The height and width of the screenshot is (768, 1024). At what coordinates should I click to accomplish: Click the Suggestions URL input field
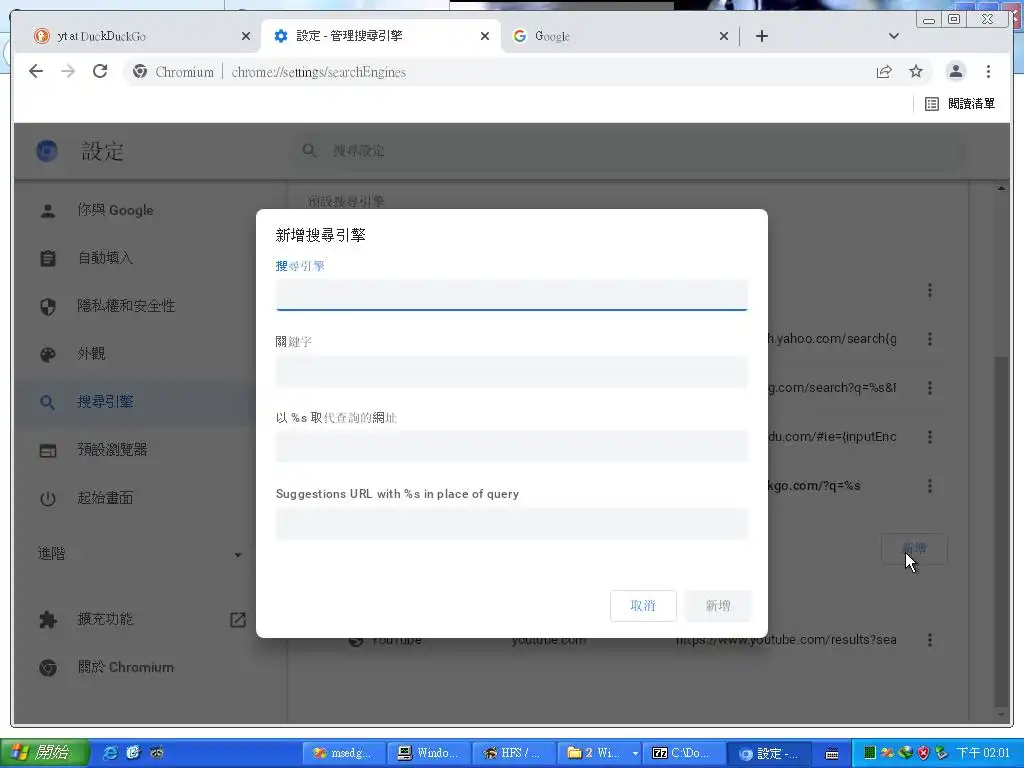[x=511, y=524]
